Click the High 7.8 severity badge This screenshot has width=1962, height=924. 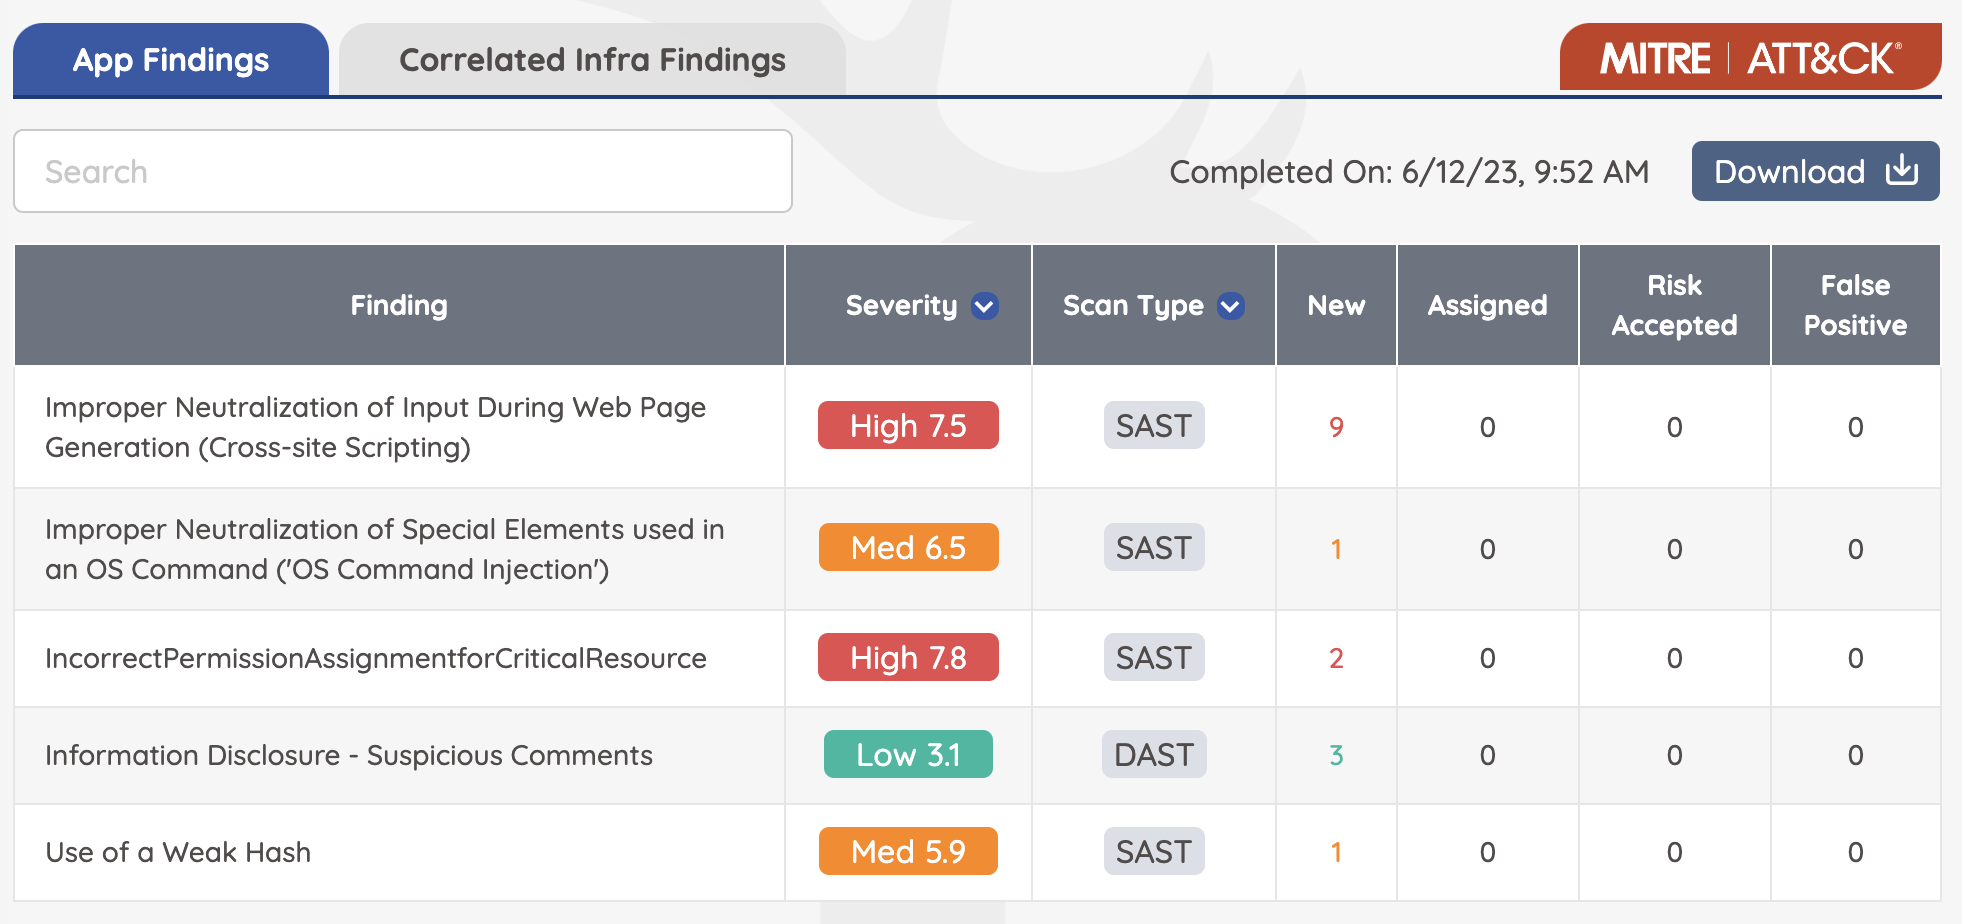(x=908, y=657)
